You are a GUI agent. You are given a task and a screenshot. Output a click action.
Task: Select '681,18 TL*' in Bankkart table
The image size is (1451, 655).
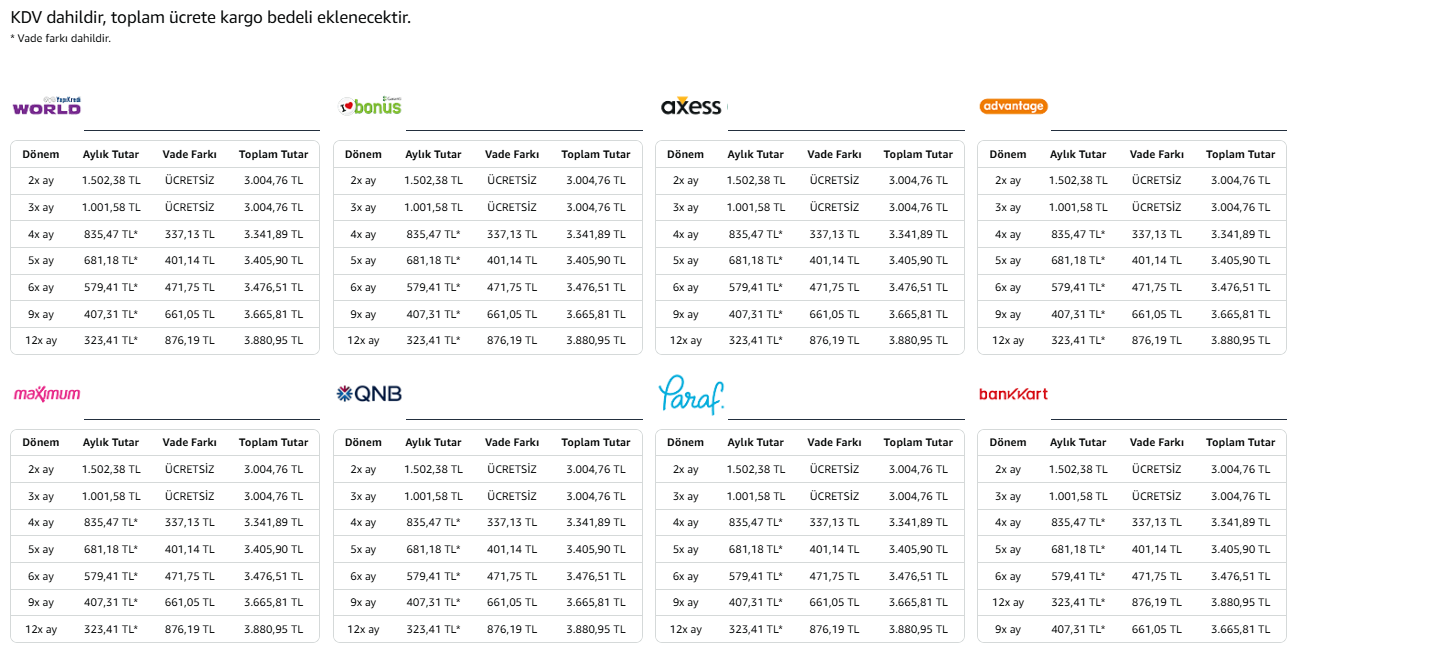point(1078,549)
